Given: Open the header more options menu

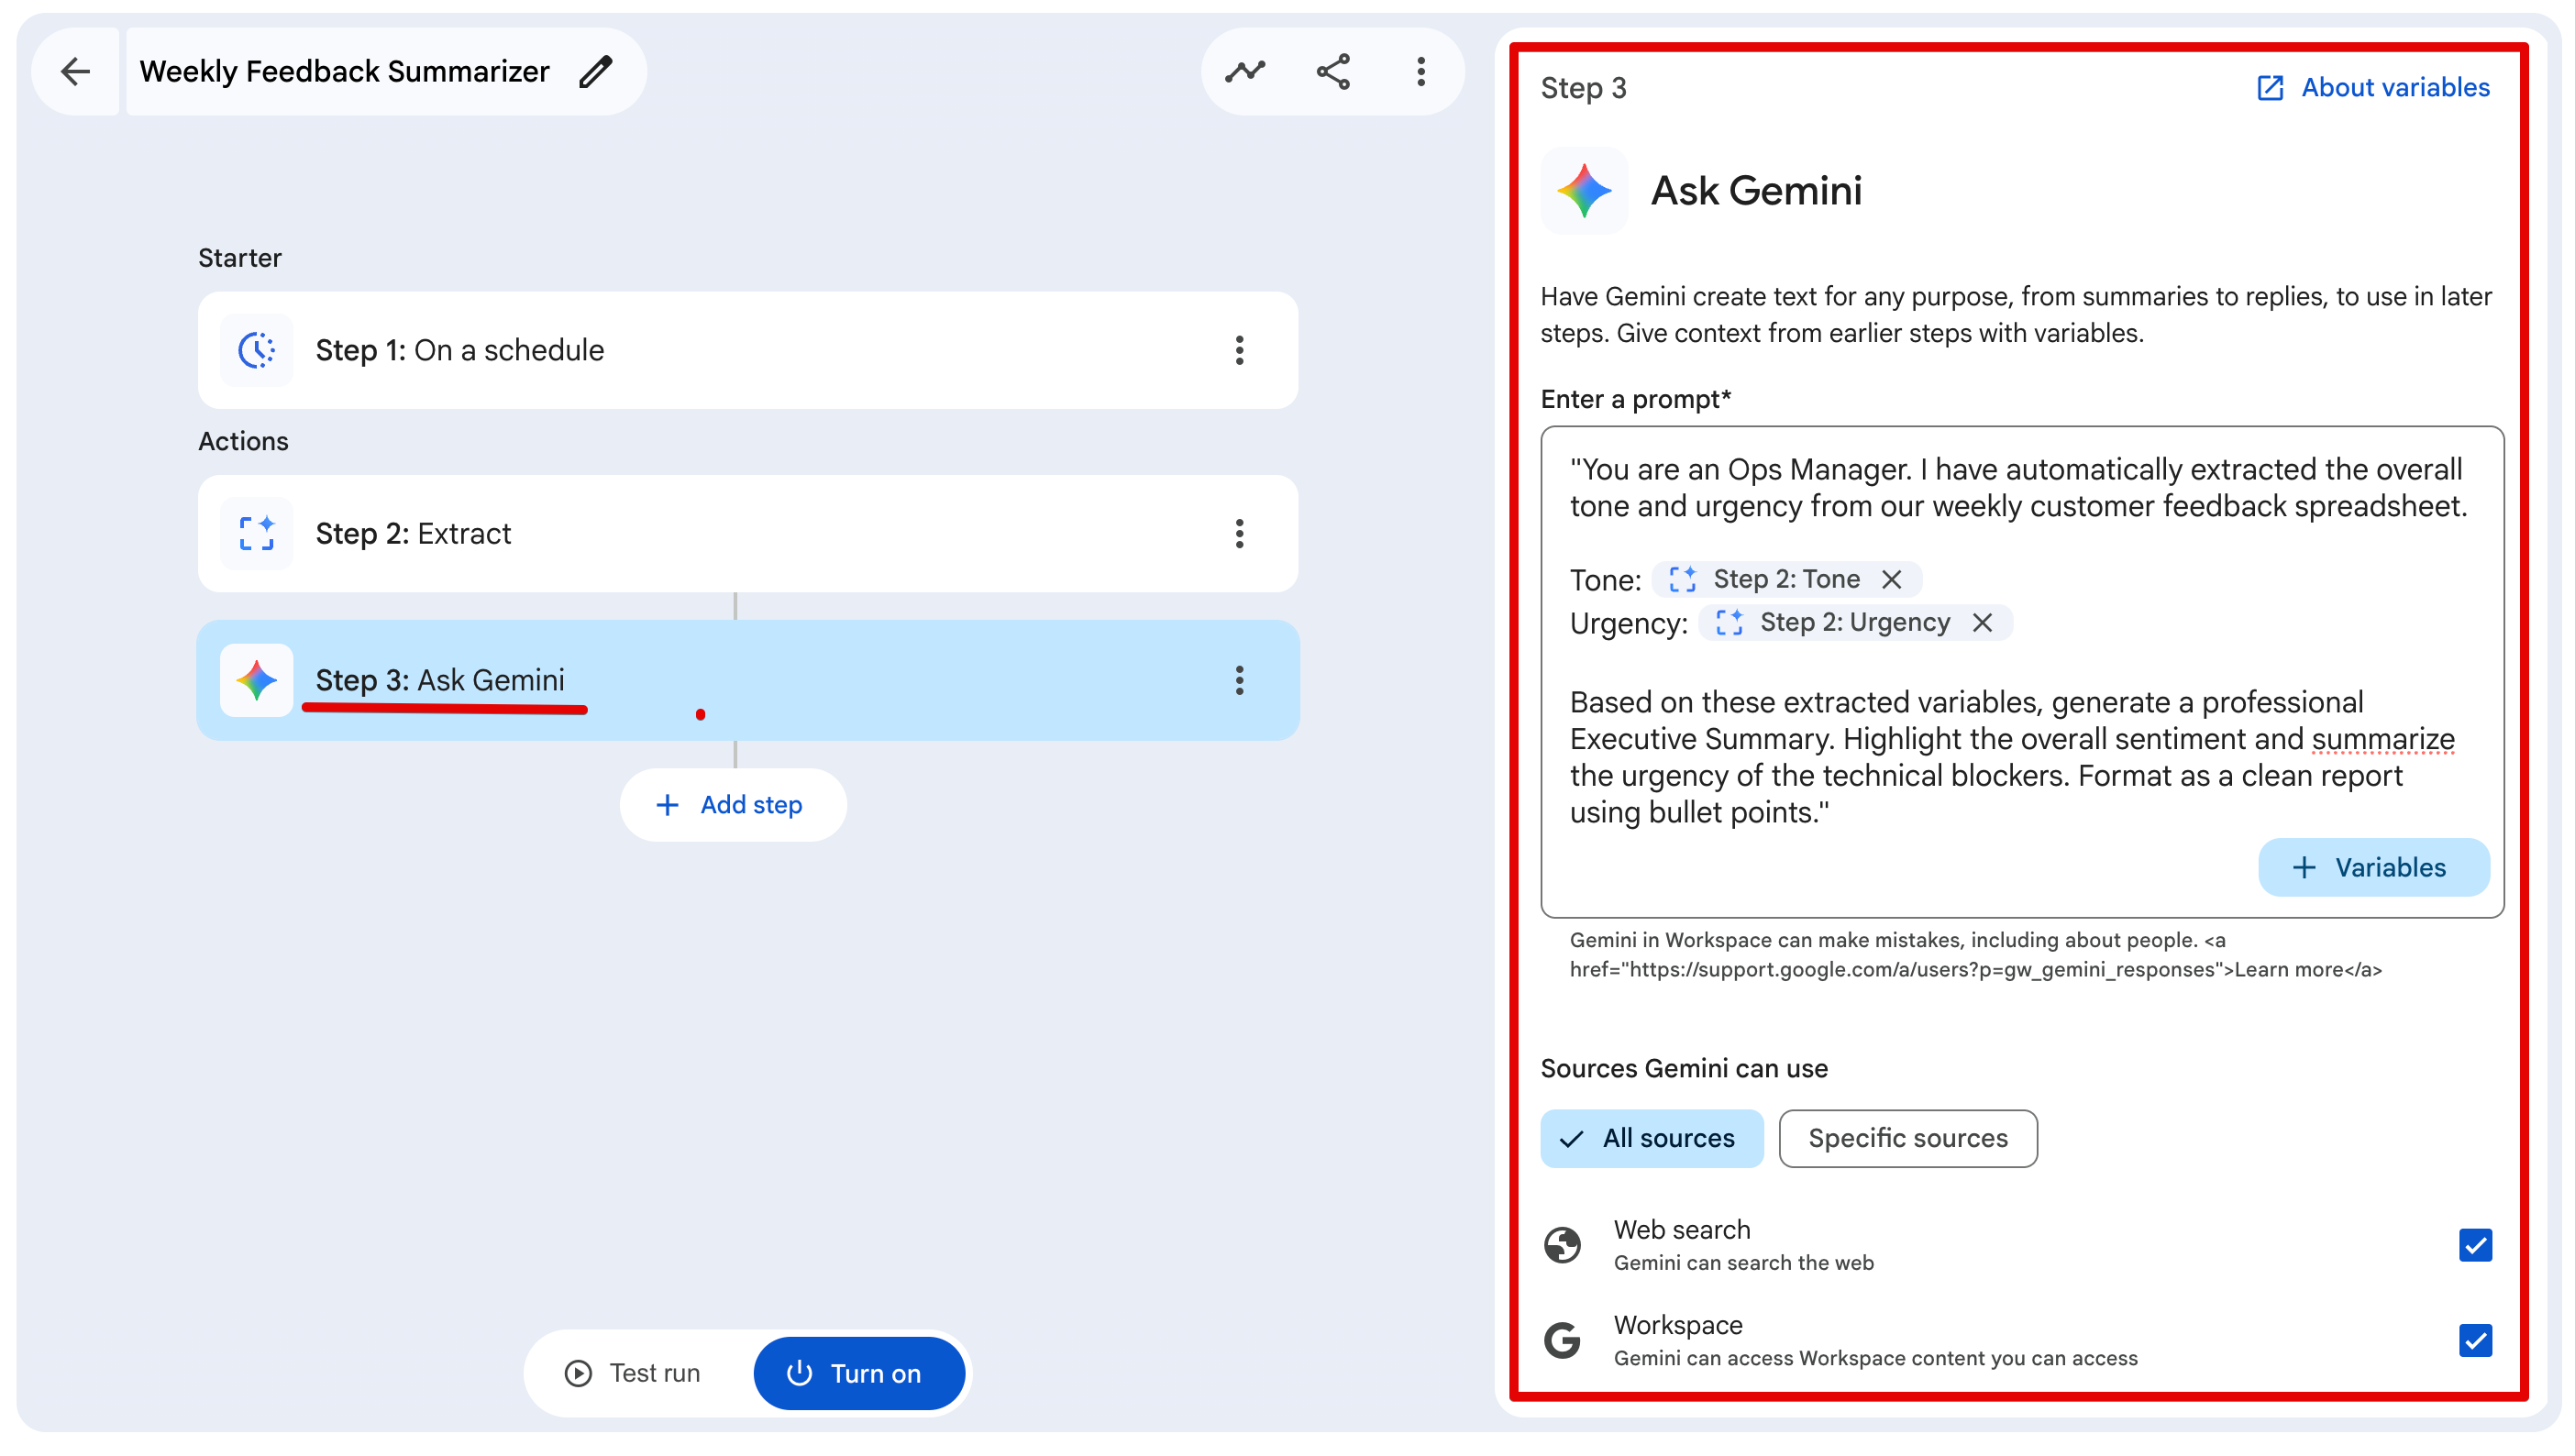Looking at the screenshot, I should pos(1420,71).
